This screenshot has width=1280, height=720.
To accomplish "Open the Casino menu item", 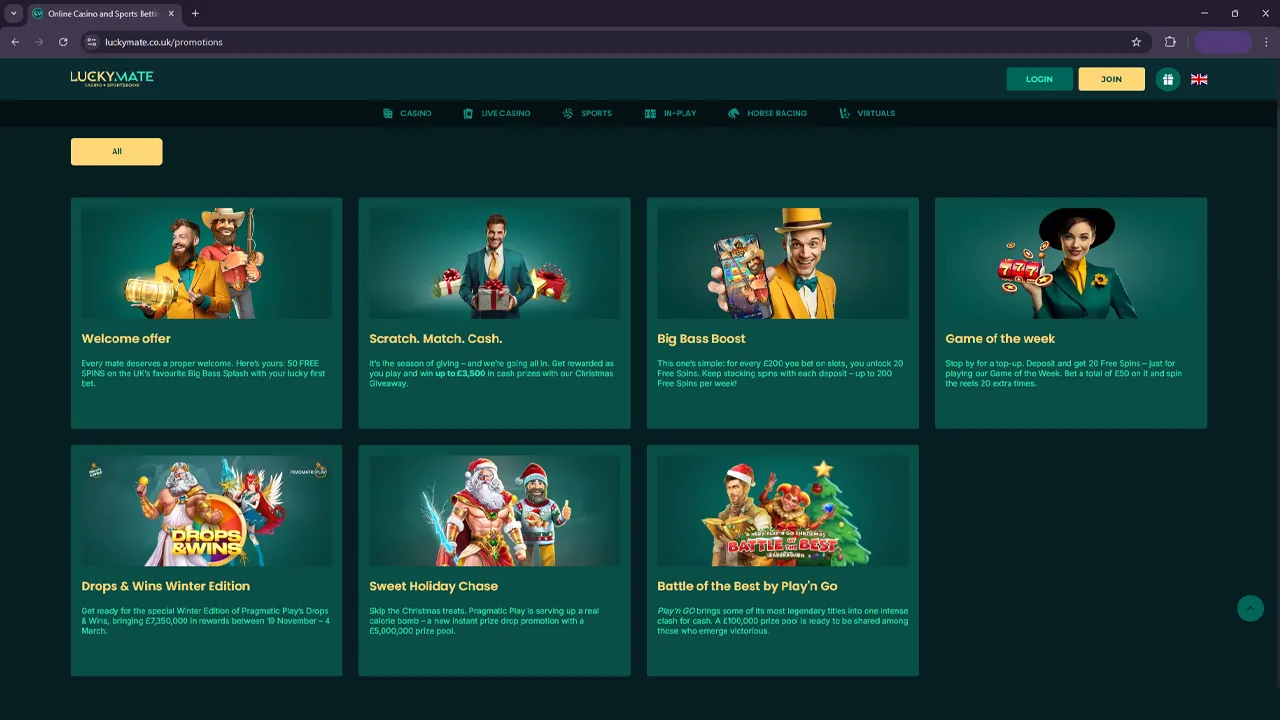I will (407, 113).
